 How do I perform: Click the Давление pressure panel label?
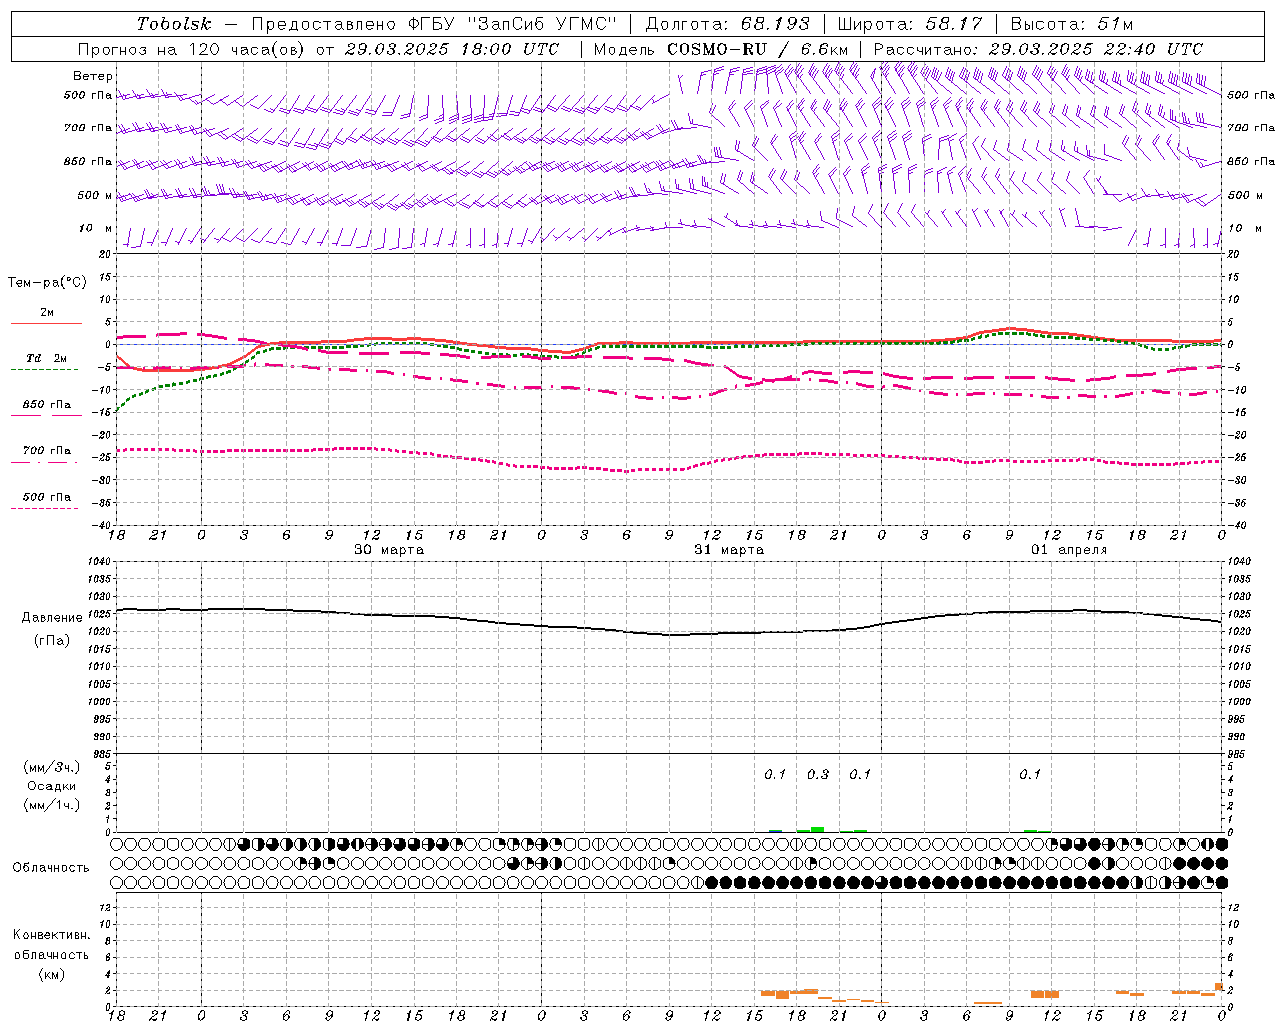[52, 618]
